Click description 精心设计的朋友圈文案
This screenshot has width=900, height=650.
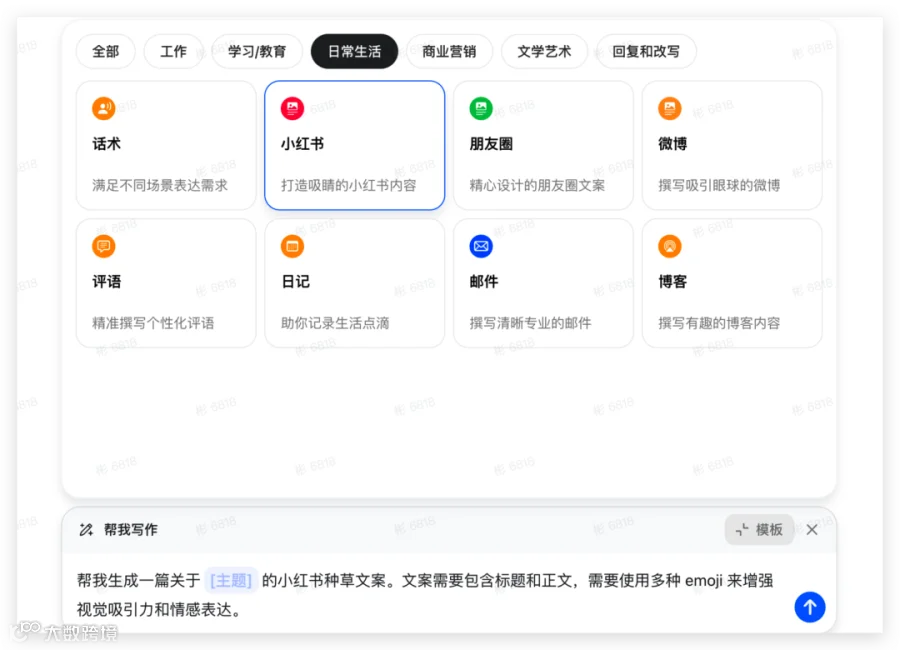pos(537,185)
